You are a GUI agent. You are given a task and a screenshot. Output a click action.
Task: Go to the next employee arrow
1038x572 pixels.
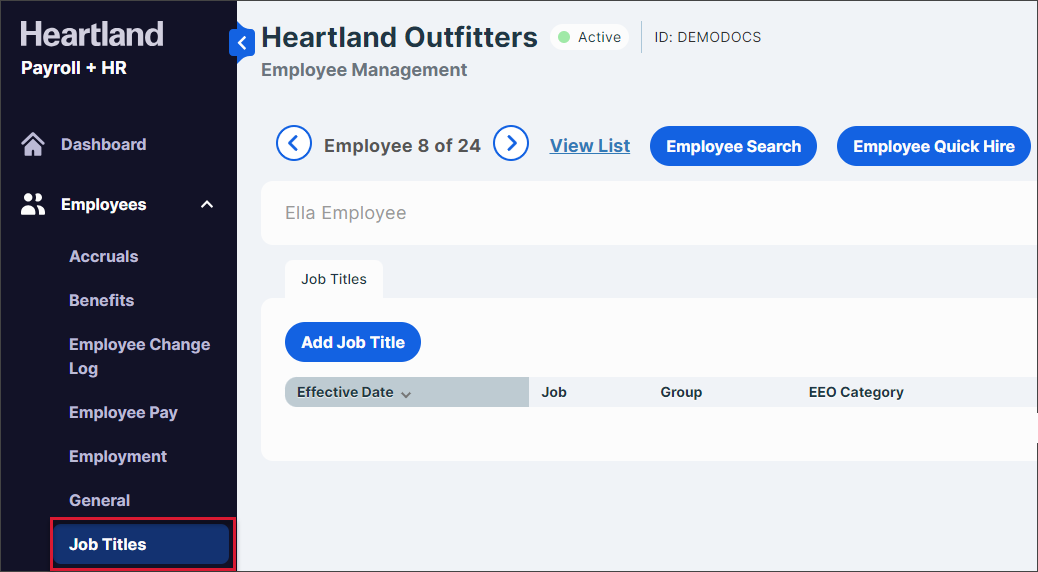tap(511, 145)
